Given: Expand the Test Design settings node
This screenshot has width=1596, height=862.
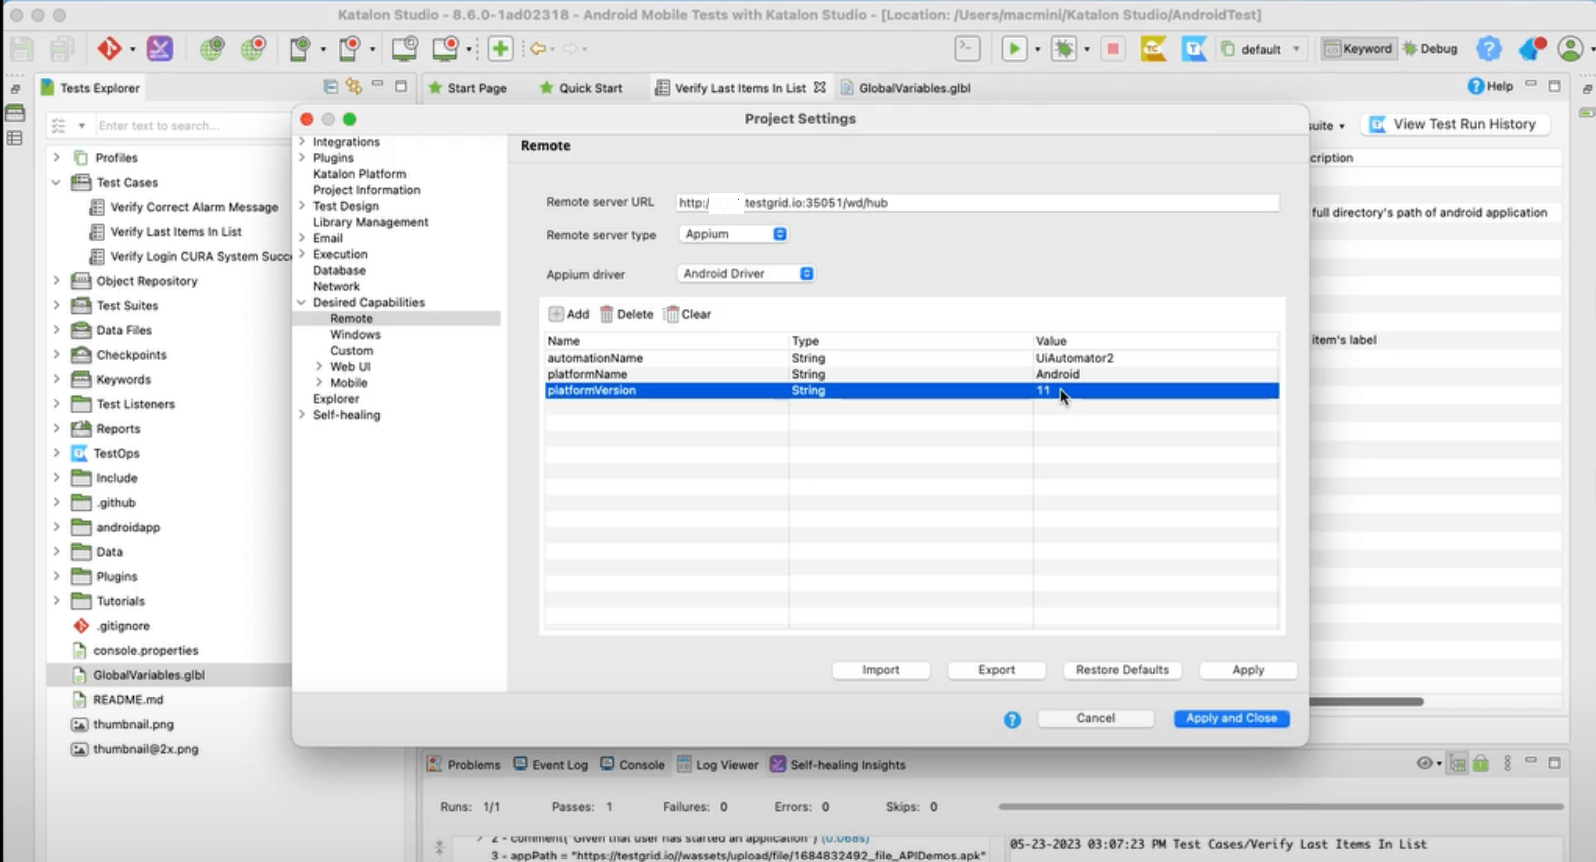Looking at the screenshot, I should click(x=302, y=206).
